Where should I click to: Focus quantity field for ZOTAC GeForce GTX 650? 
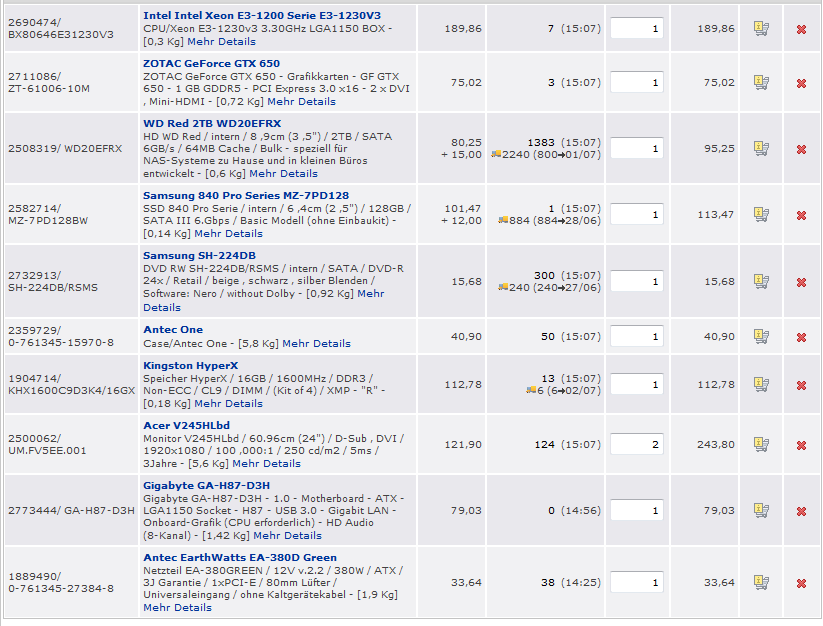coord(637,82)
